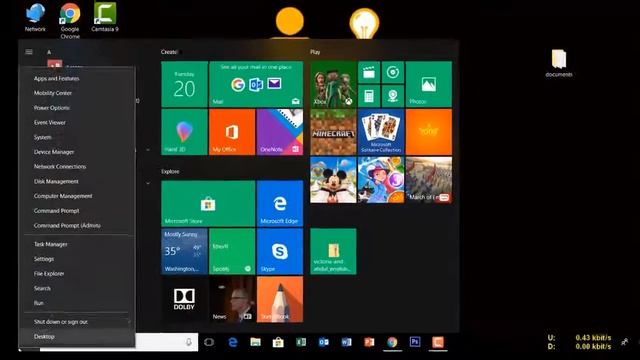The width and height of the screenshot is (640, 360).
Task: Launch the Paint 3D tile
Action: (184, 132)
